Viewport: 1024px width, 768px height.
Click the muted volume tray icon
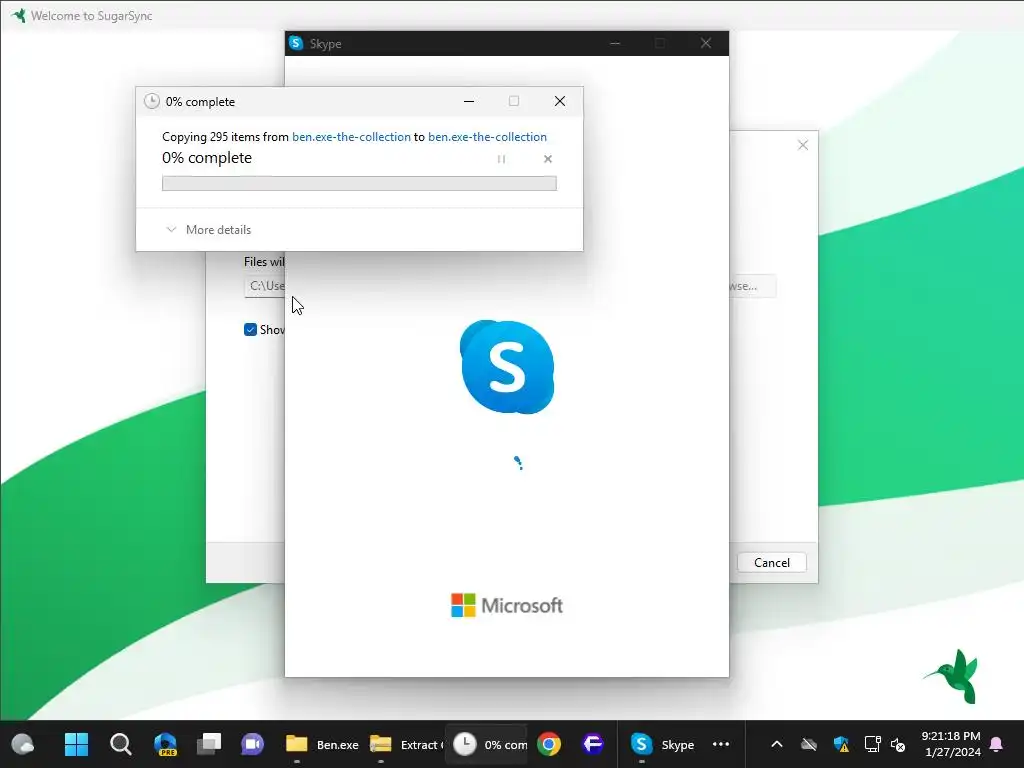(x=898, y=744)
